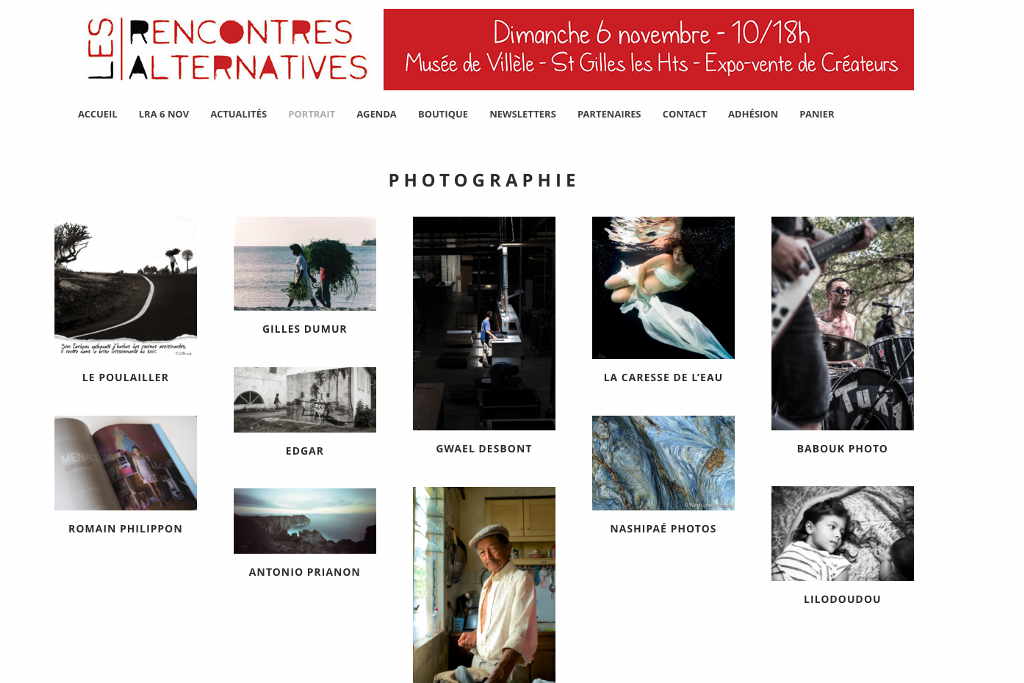The height and width of the screenshot is (683, 1024).
Task: Click the Gwael Desbont name link
Action: (484, 449)
